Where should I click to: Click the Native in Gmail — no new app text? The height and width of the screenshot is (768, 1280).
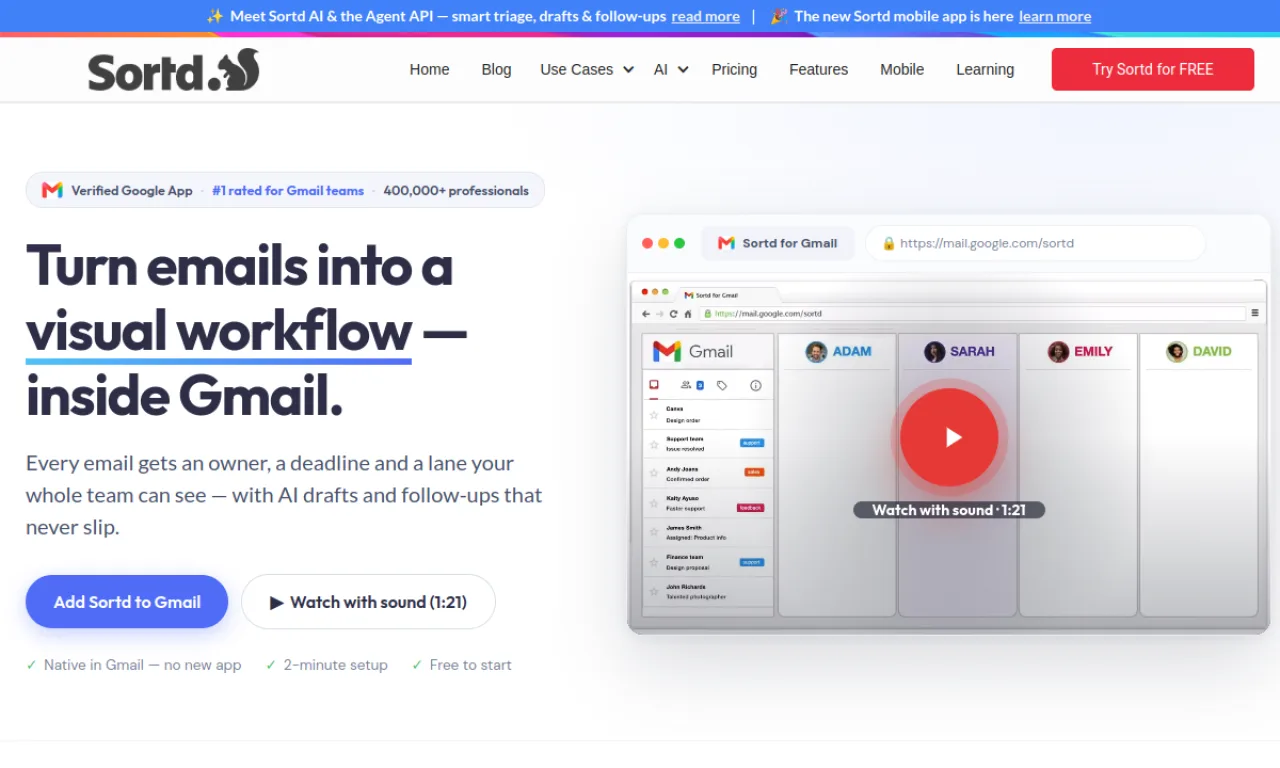143,665
